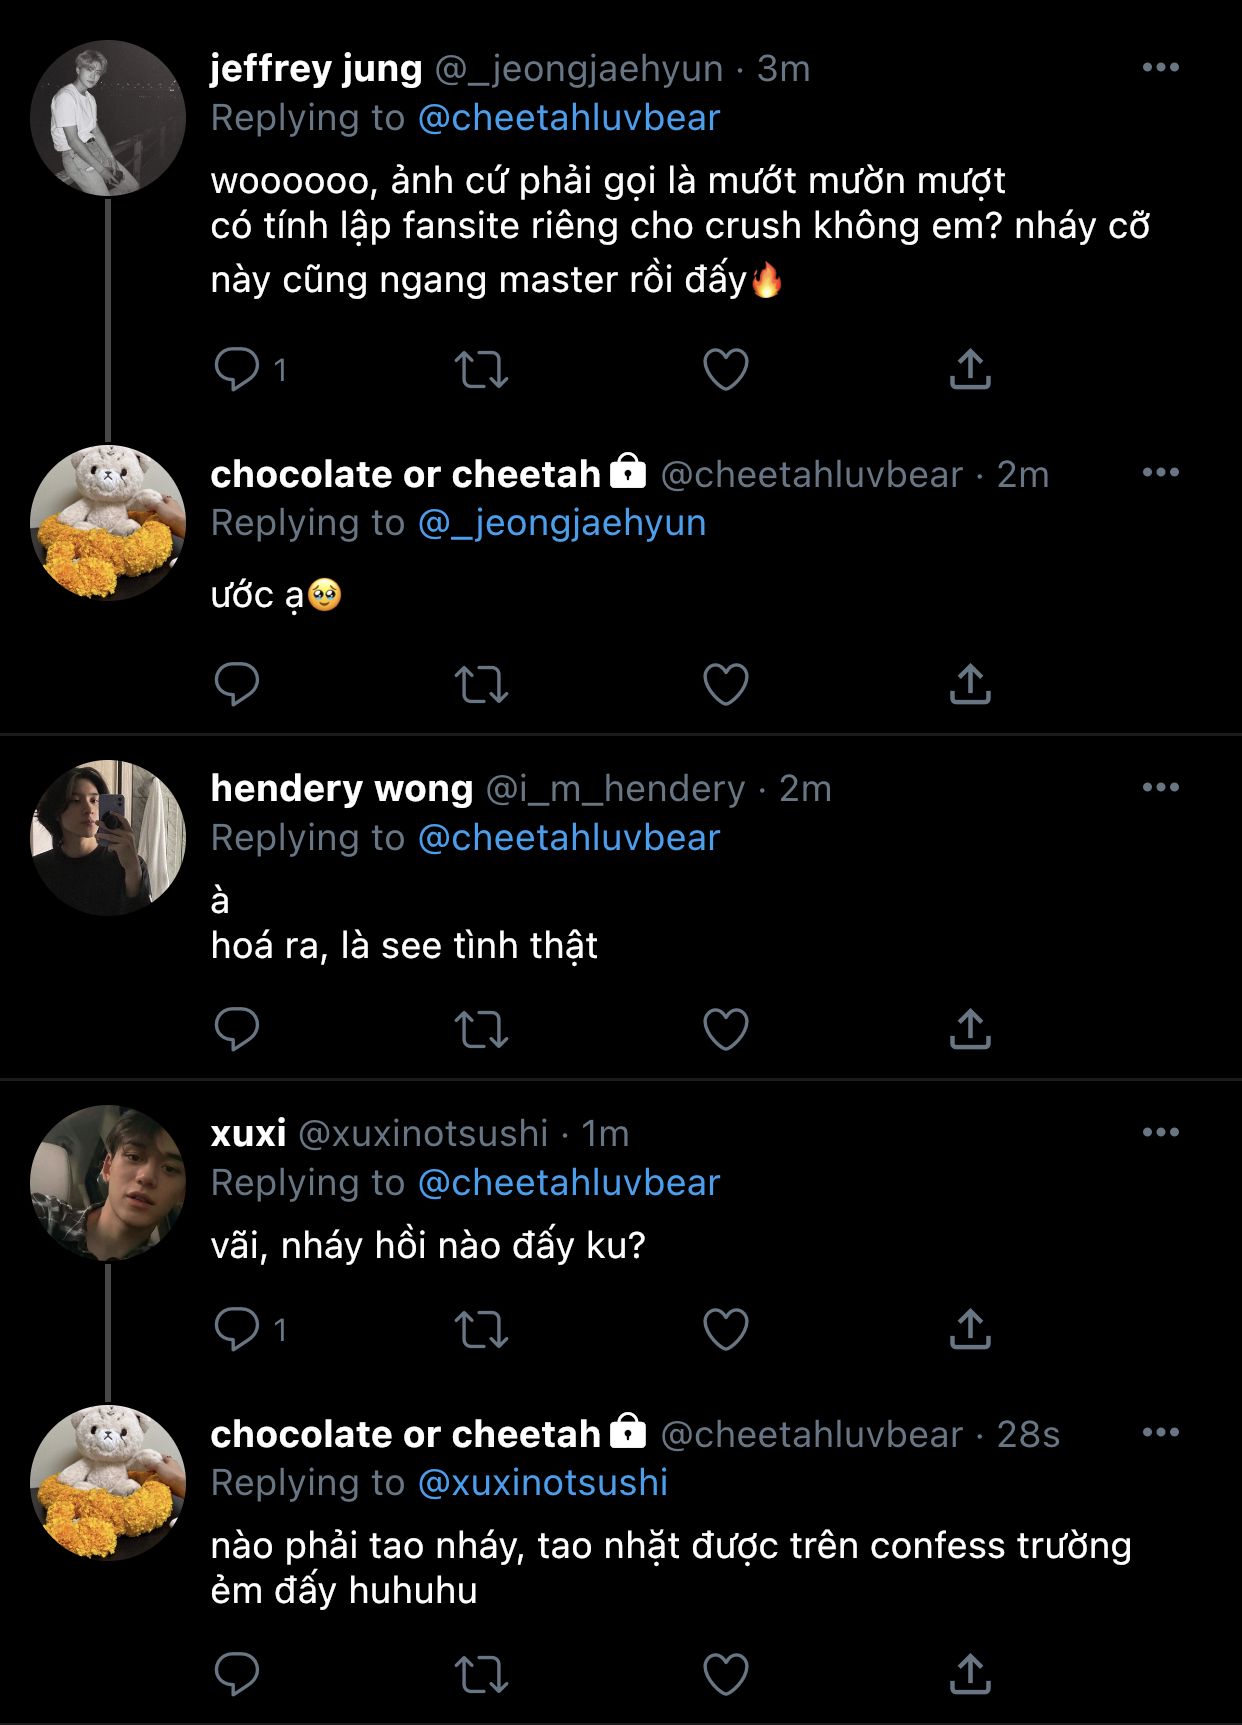Retweet the "ước ạ" reply
Screen dimensions: 1242x1725
coord(482,684)
